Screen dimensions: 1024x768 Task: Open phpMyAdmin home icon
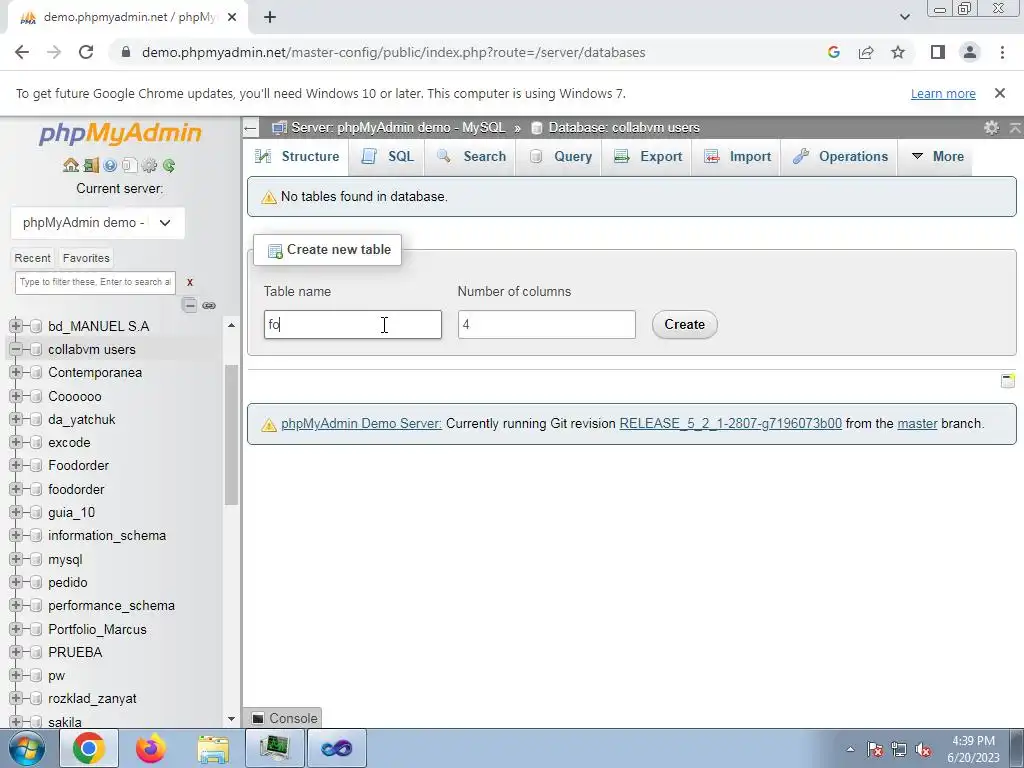point(71,165)
